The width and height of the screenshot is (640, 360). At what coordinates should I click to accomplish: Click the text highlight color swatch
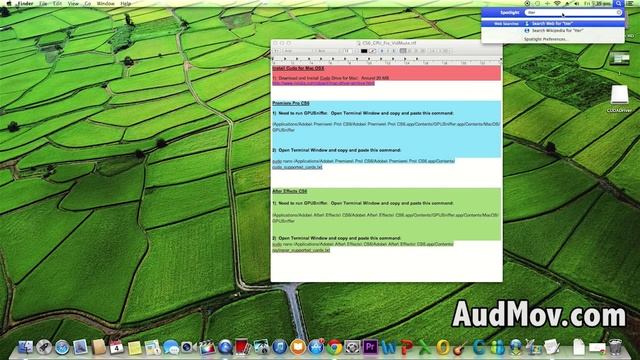tap(372, 51)
